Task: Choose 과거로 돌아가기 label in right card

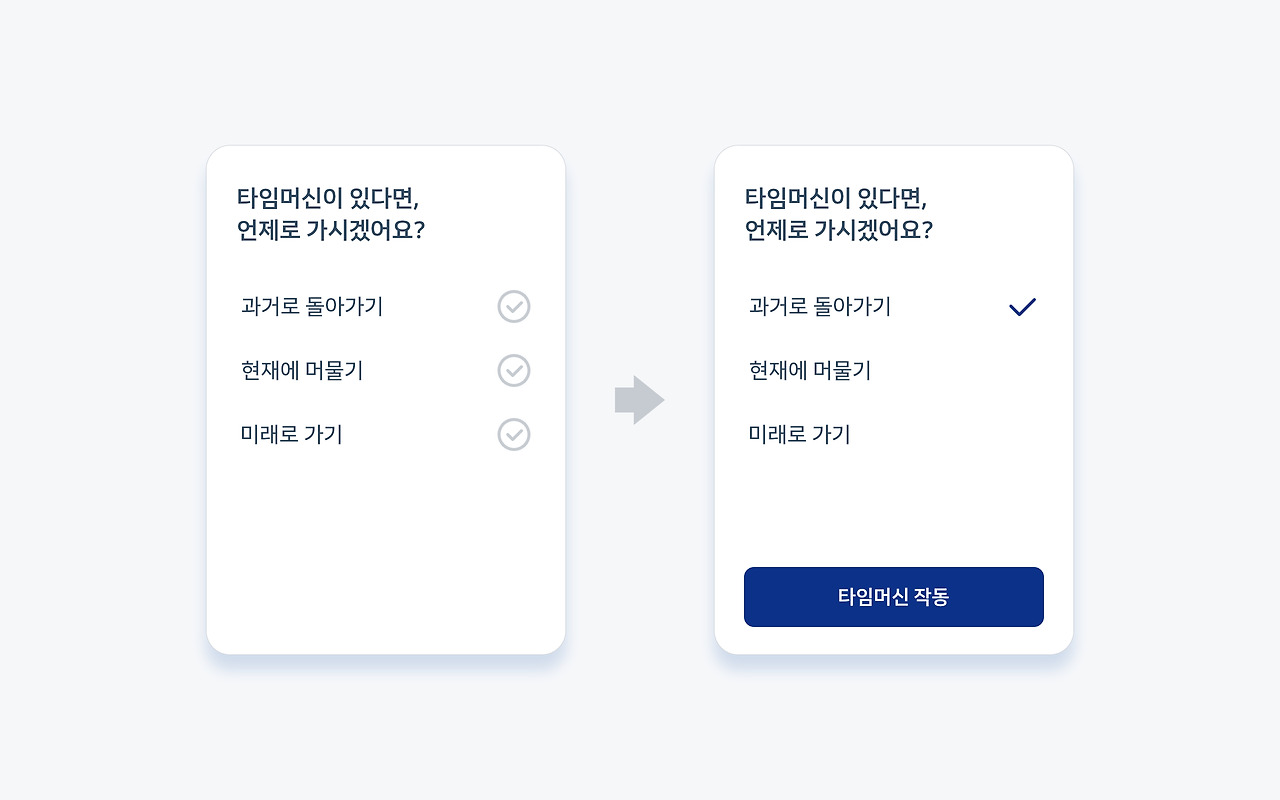Action: (x=820, y=307)
